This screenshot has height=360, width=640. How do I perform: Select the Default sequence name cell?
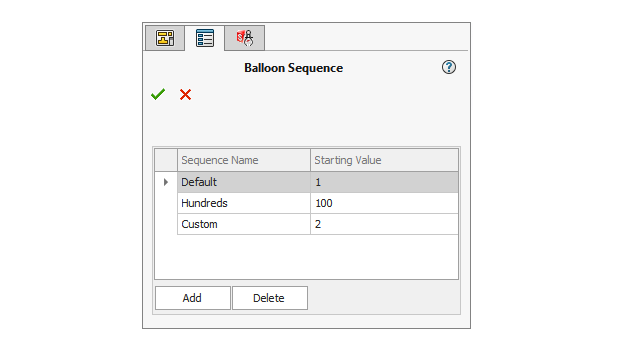[x=244, y=182]
